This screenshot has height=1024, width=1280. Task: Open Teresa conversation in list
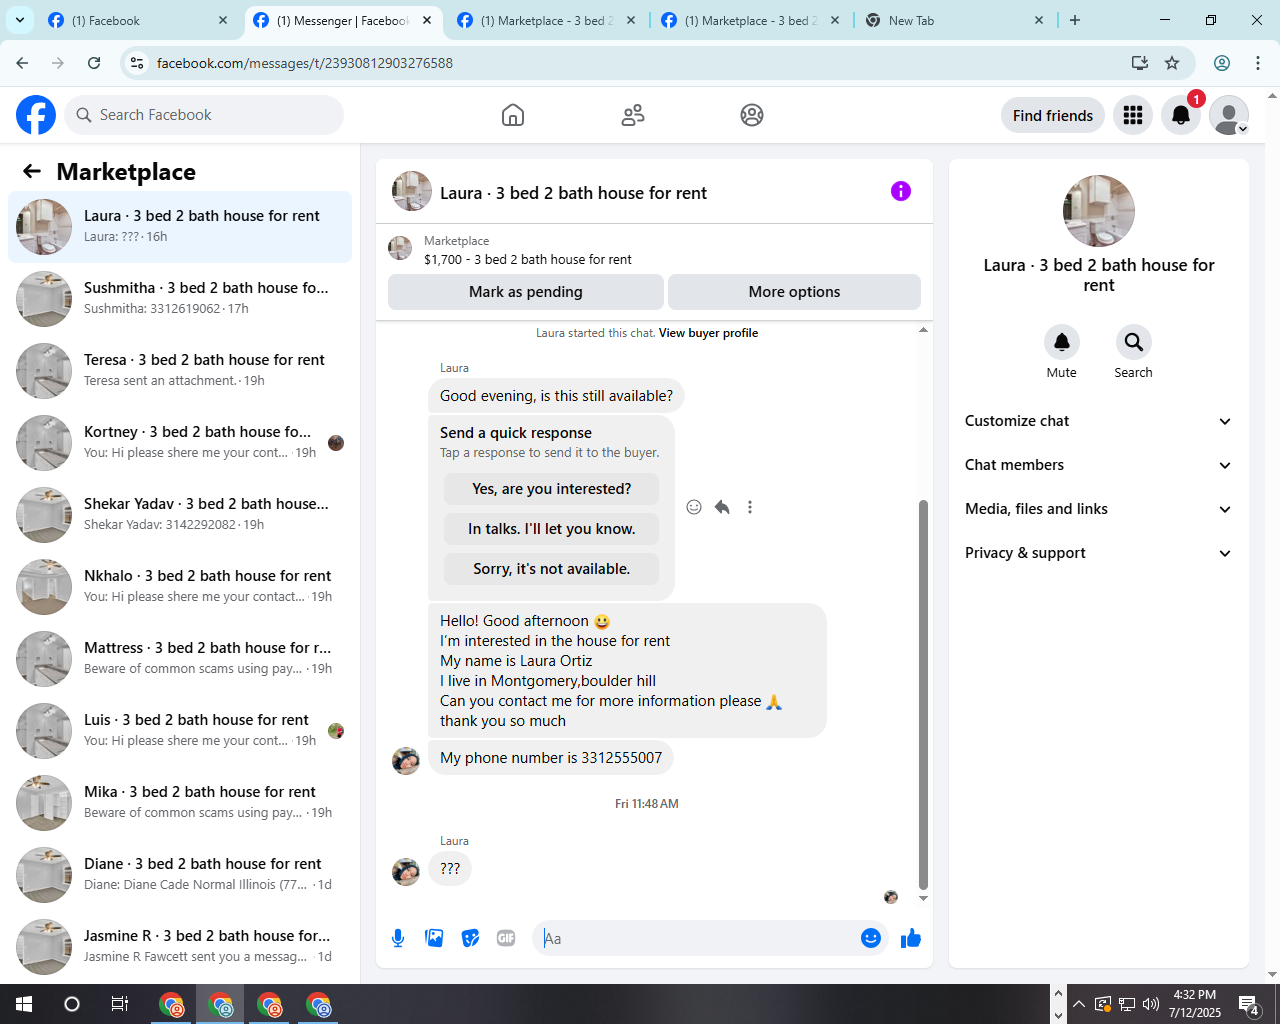[x=180, y=370]
